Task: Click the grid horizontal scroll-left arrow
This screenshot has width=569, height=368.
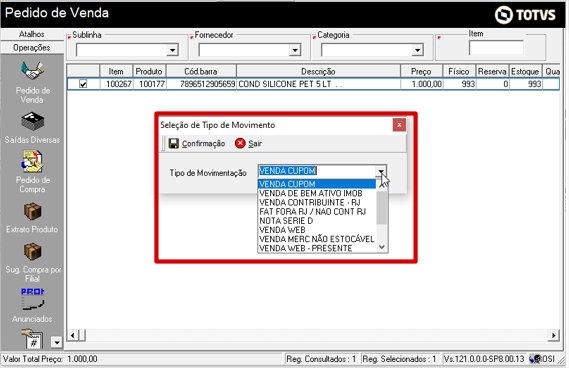Action: [x=72, y=335]
